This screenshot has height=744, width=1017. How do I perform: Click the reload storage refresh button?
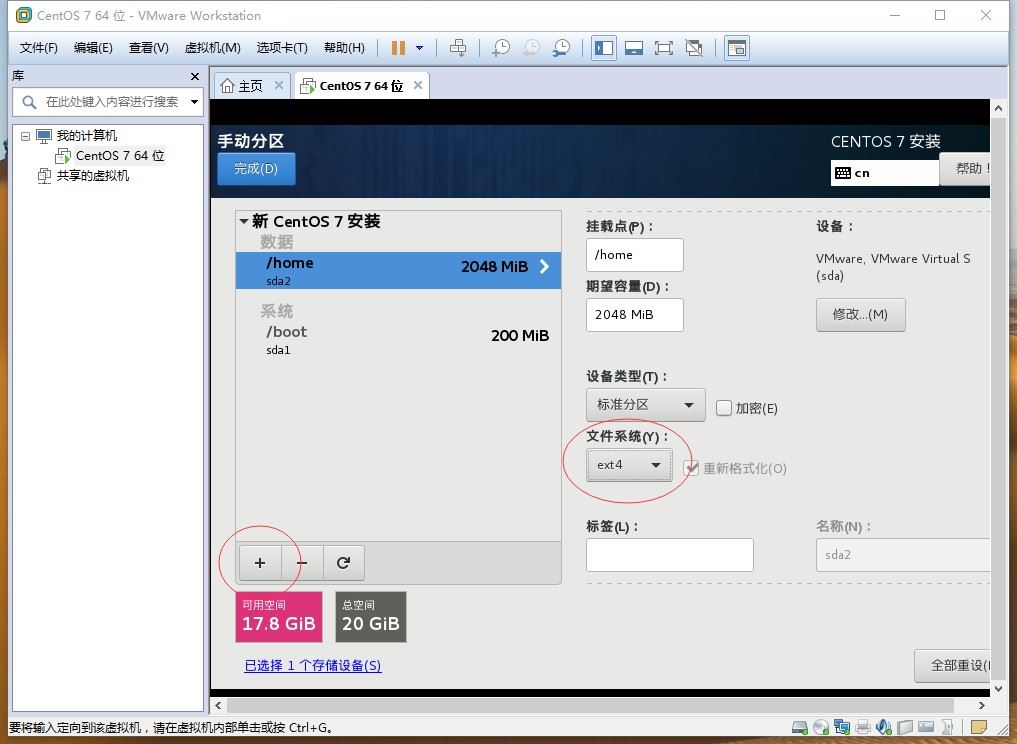(x=343, y=563)
